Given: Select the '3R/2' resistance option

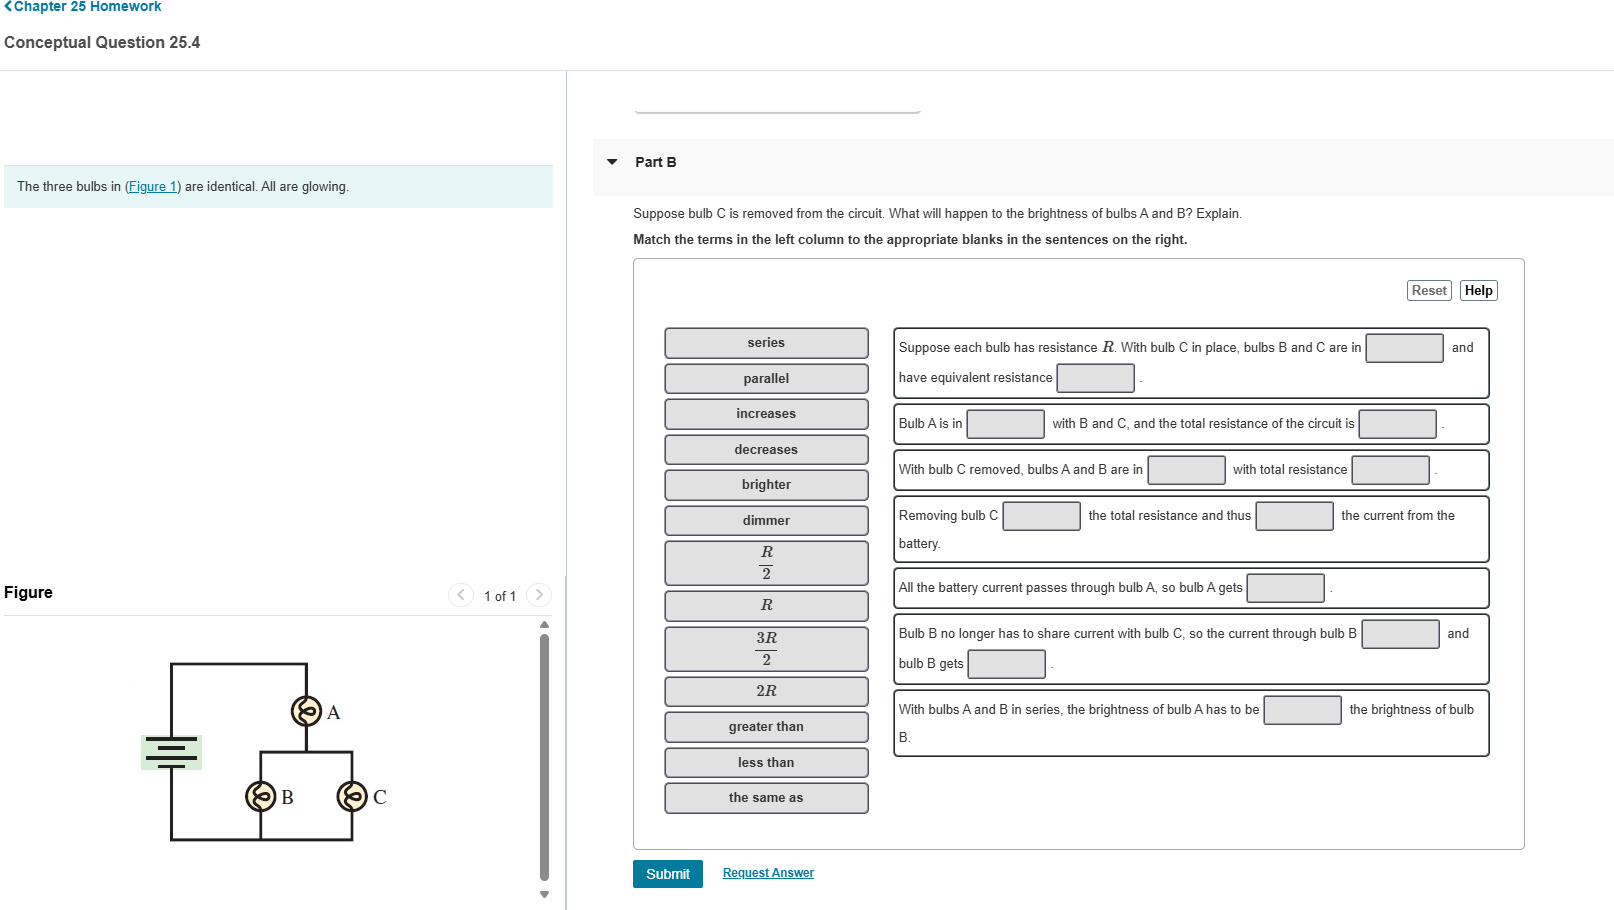Looking at the screenshot, I should pos(765,648).
